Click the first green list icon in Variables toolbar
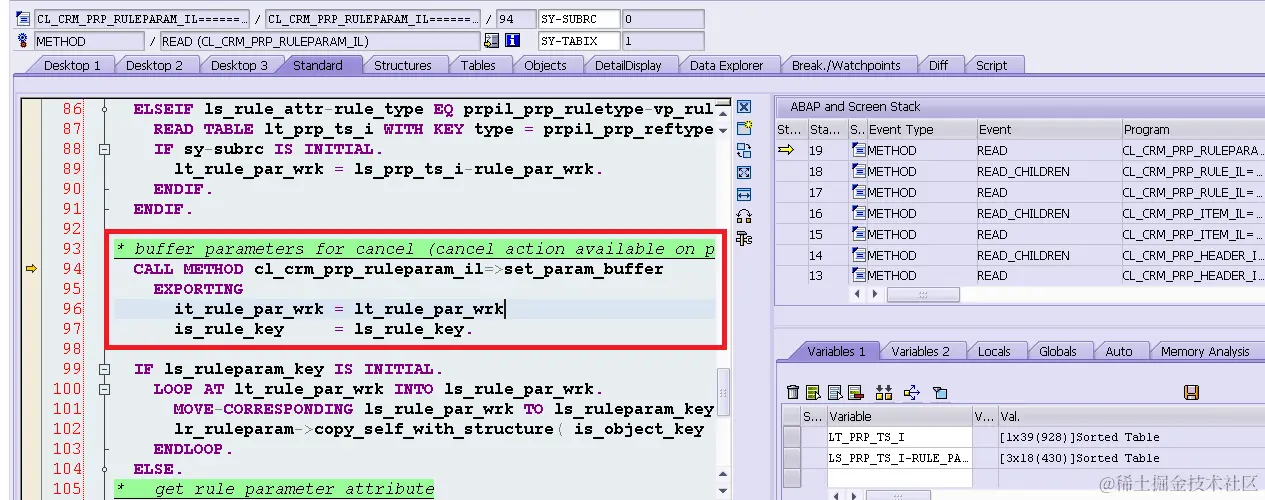Screen dimensions: 1265x500 pyautogui.click(x=814, y=393)
